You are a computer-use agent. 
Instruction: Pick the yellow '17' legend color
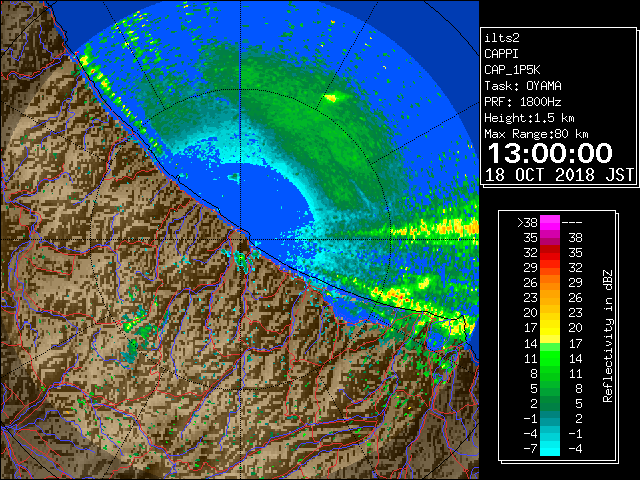[x=550, y=328]
